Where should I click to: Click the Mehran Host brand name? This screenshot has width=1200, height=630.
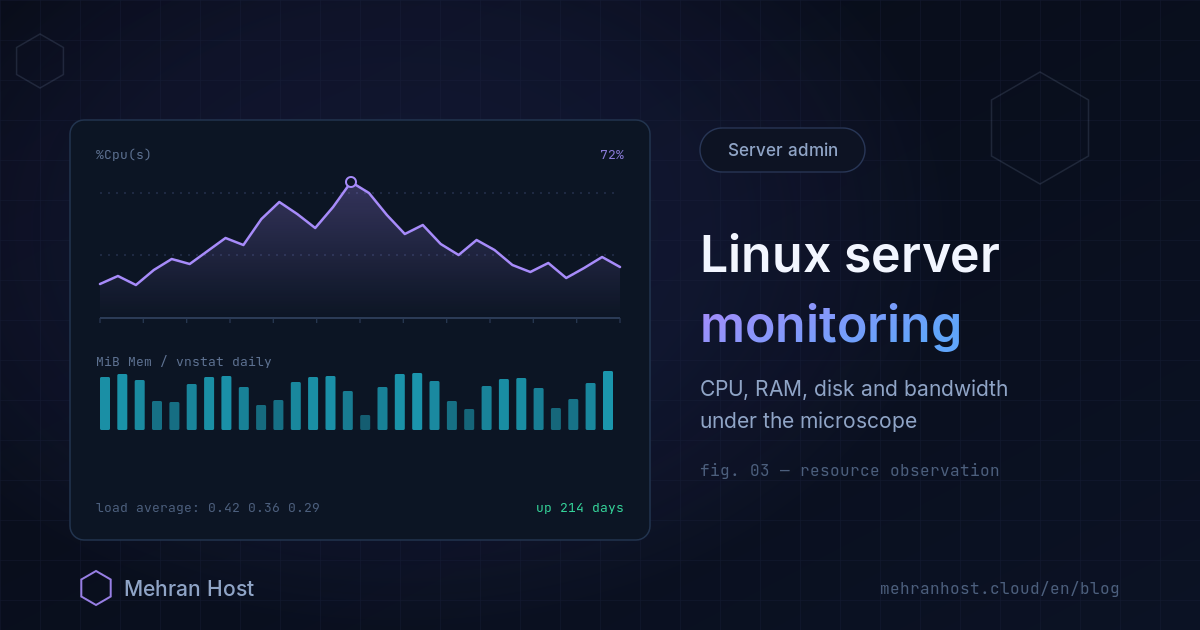tap(189, 588)
